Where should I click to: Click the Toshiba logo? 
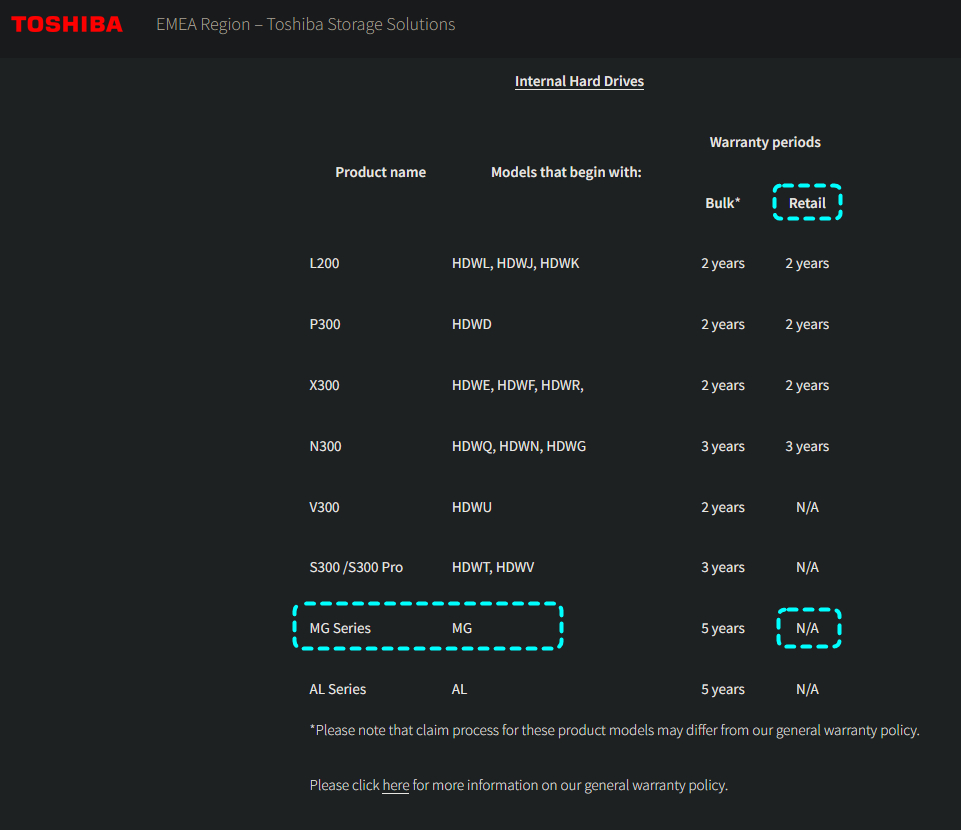[x=67, y=25]
